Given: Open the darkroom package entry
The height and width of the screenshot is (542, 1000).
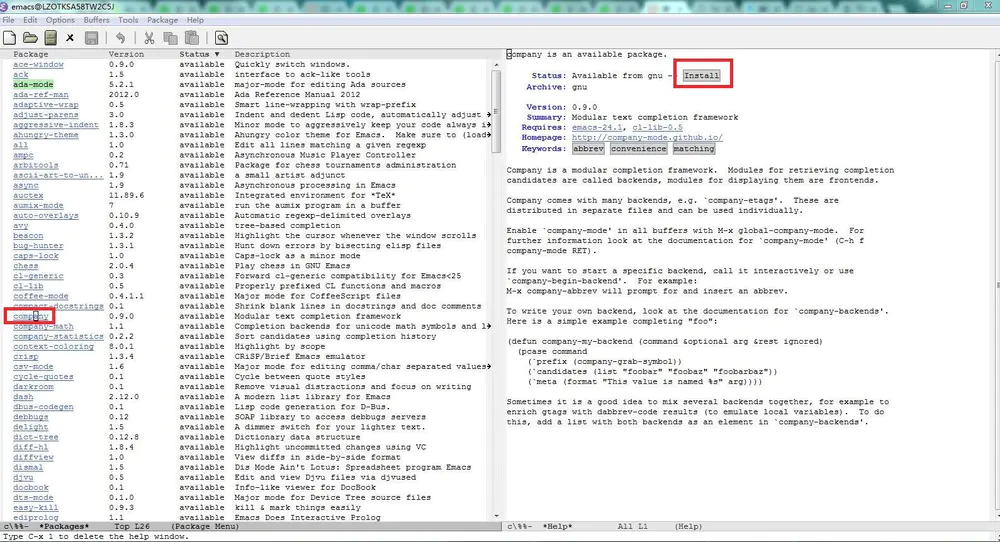Looking at the screenshot, I should (x=33, y=387).
